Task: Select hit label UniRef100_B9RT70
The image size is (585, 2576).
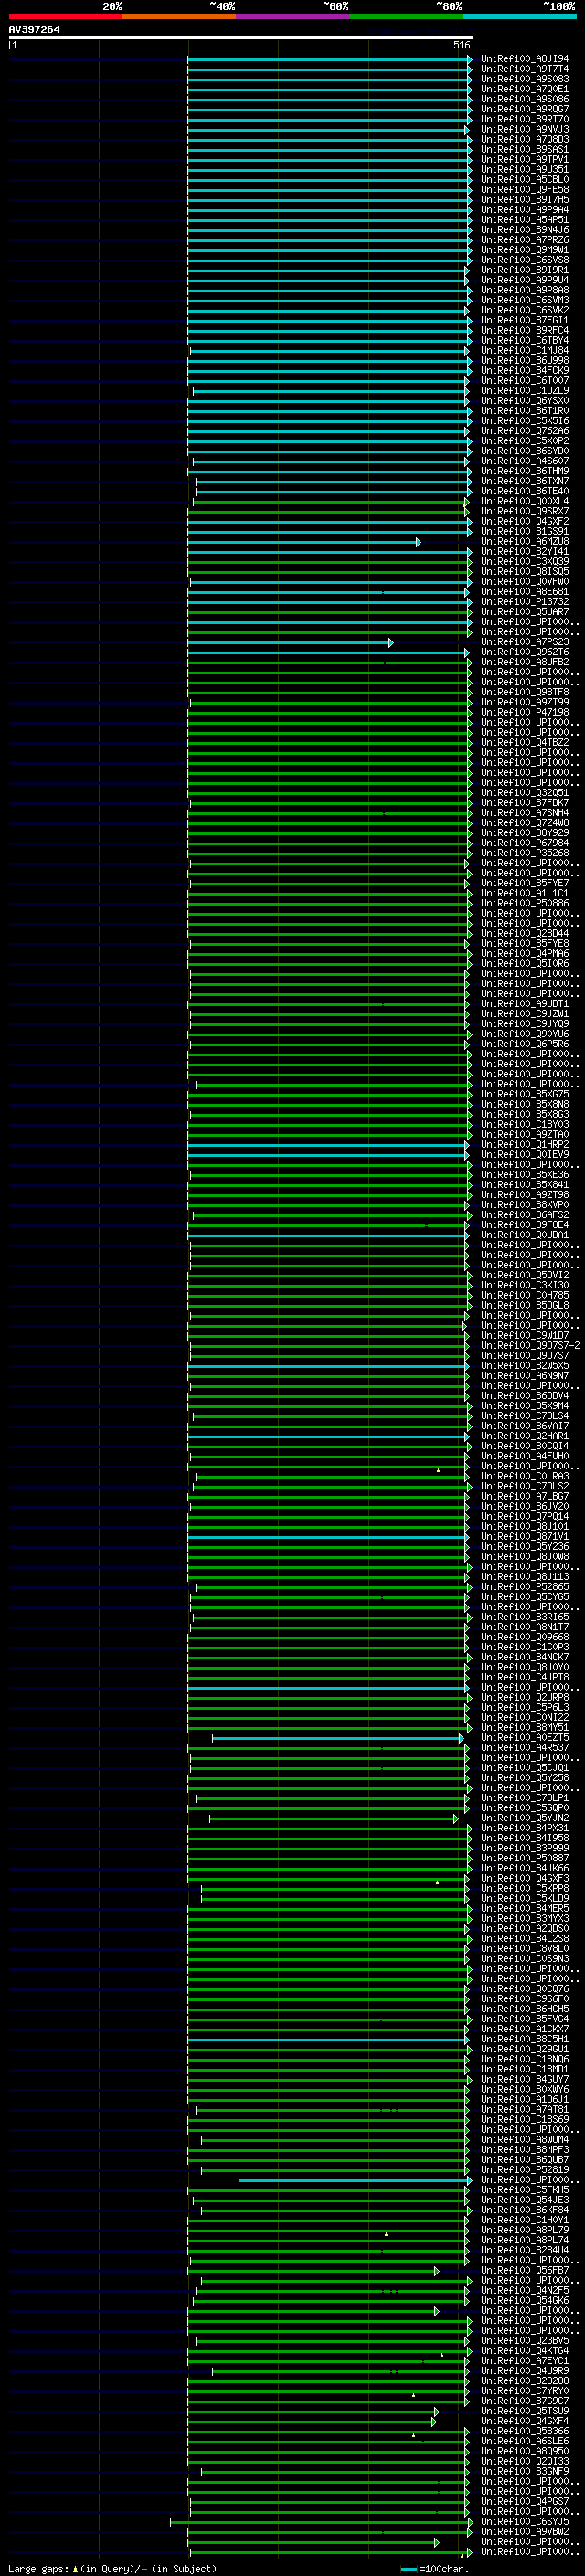Action: click(525, 119)
